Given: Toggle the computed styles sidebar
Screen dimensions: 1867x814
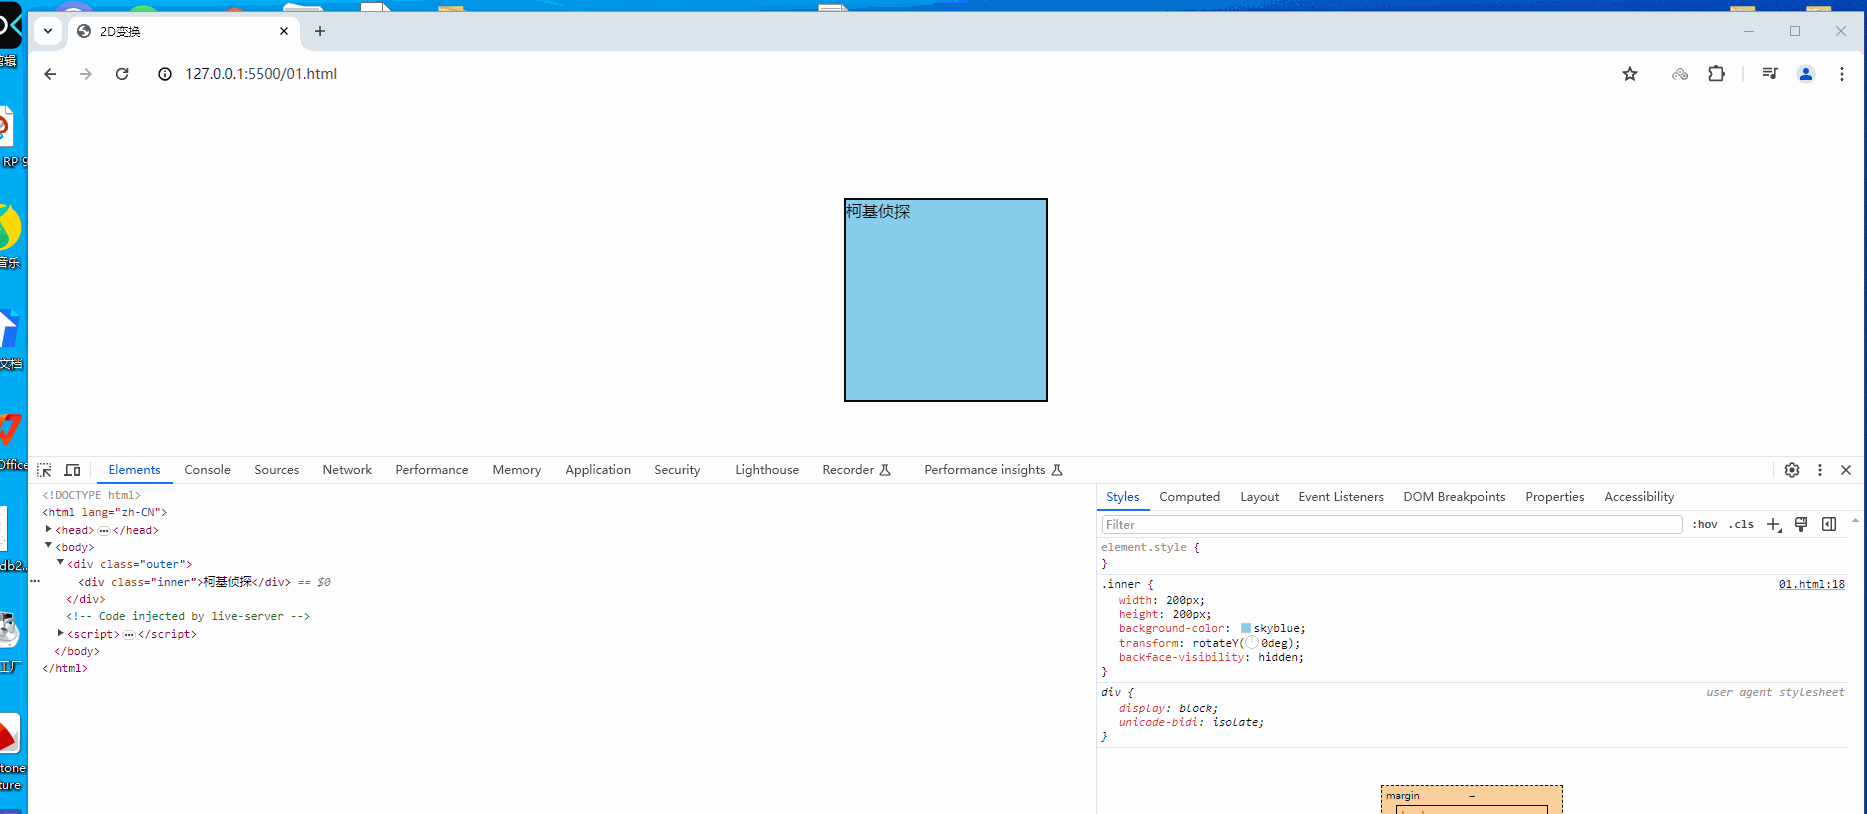Looking at the screenshot, I should 1829,525.
